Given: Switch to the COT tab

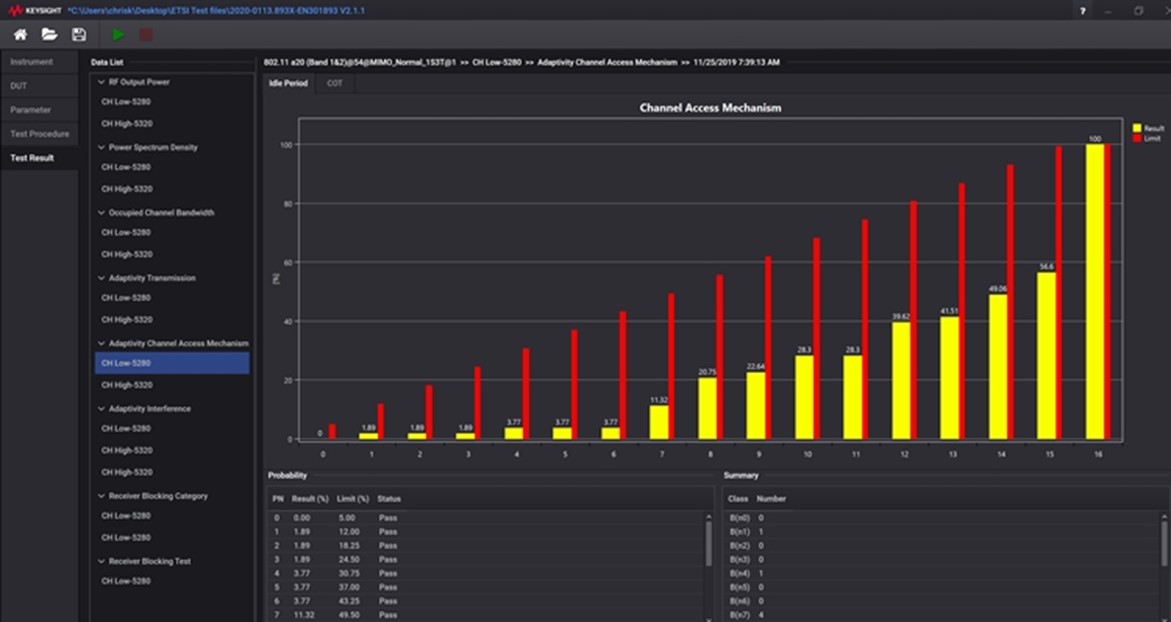Looking at the screenshot, I should [334, 83].
